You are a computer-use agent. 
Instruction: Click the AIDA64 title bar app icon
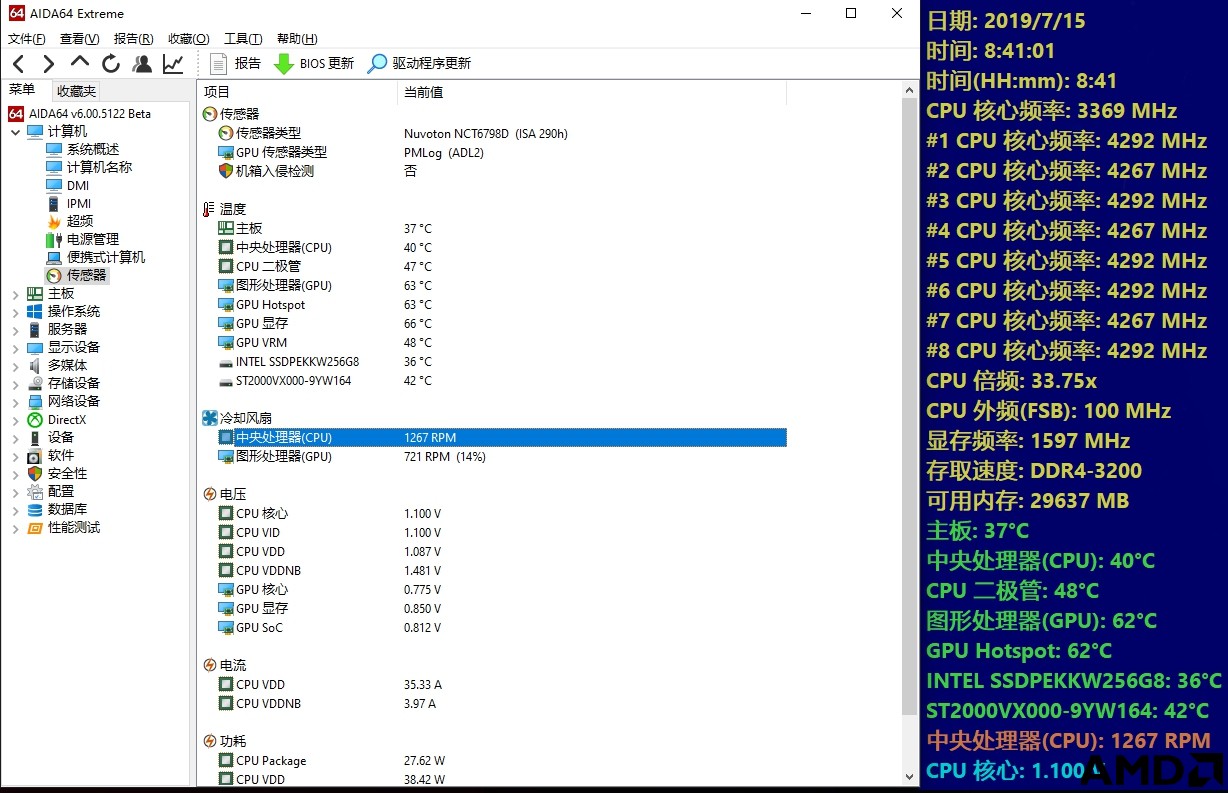pyautogui.click(x=15, y=14)
